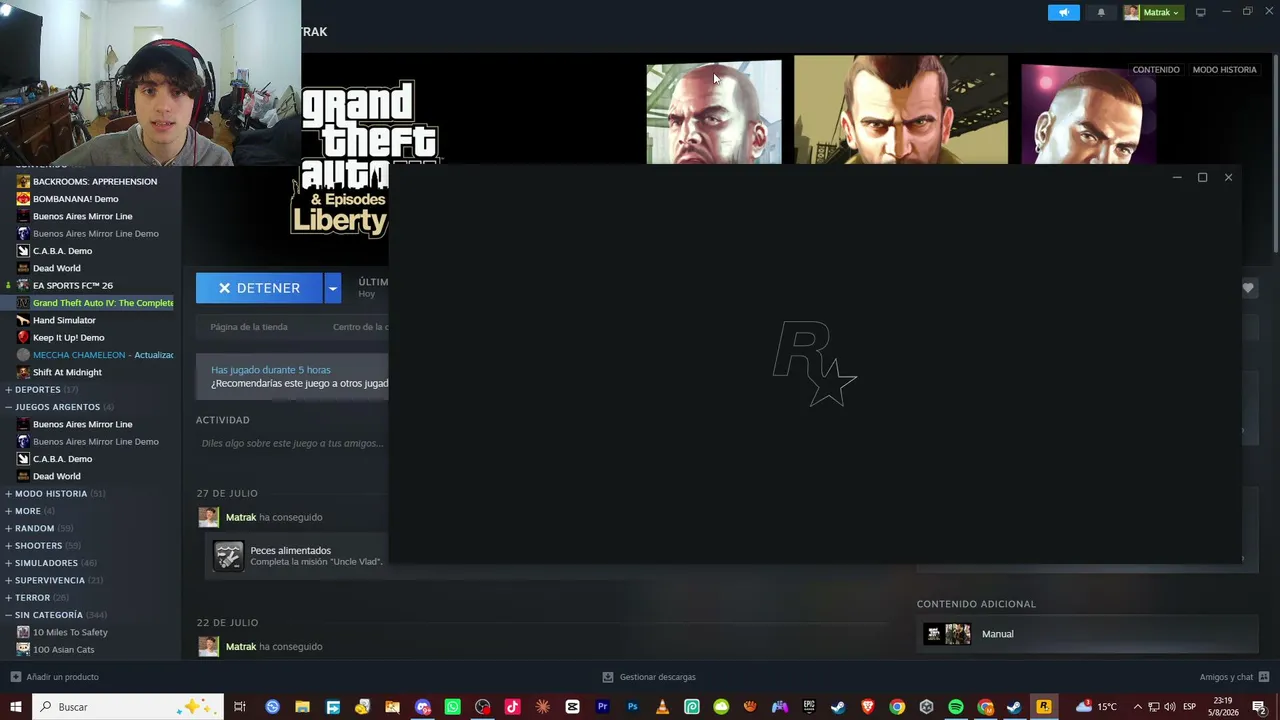Open Matrak profile link under 22 de julio
The width and height of the screenshot is (1280, 720).
241,647
